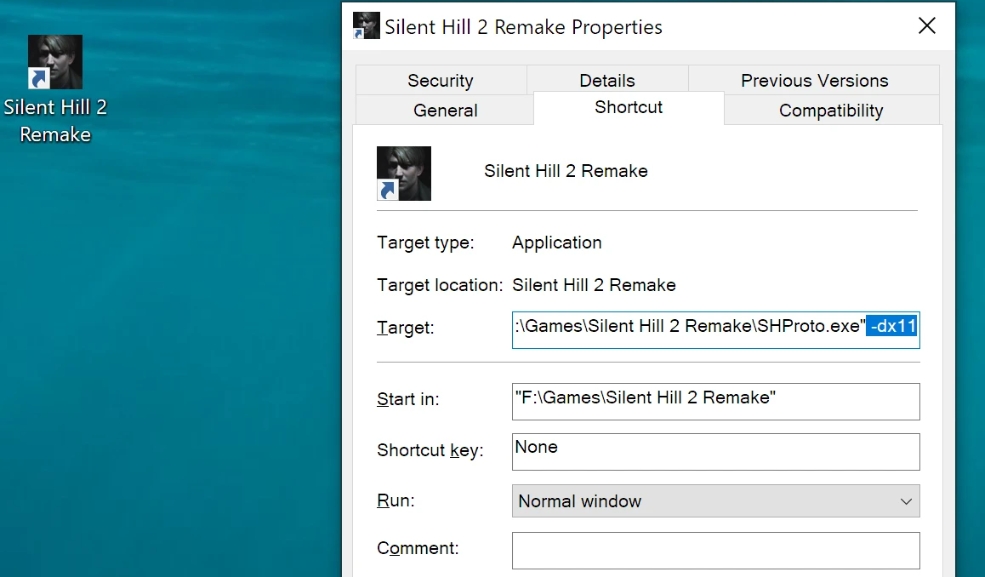This screenshot has width=985, height=577.
Task: Click the highlighted -dx11 text in Target
Action: click(x=892, y=326)
